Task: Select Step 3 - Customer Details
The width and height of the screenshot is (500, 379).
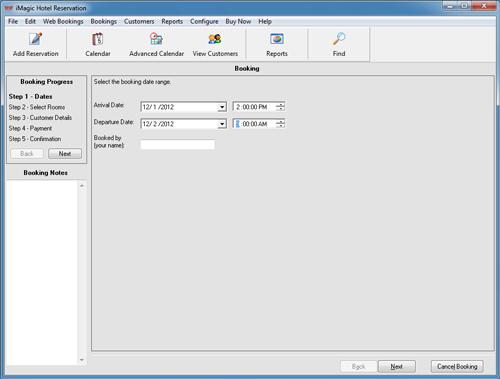Action: (x=40, y=118)
